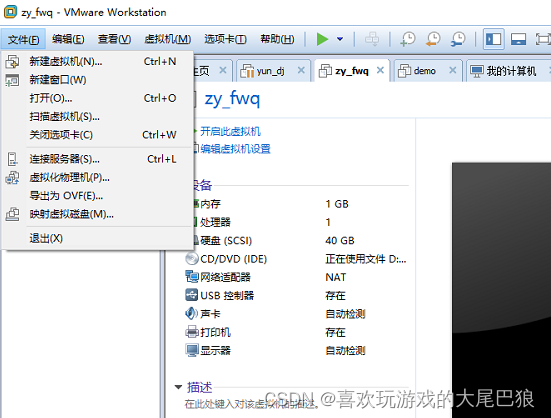Image resolution: width=551 pixels, height=418 pixels.
Task: Open the power options dropdown arrow
Action: point(340,39)
